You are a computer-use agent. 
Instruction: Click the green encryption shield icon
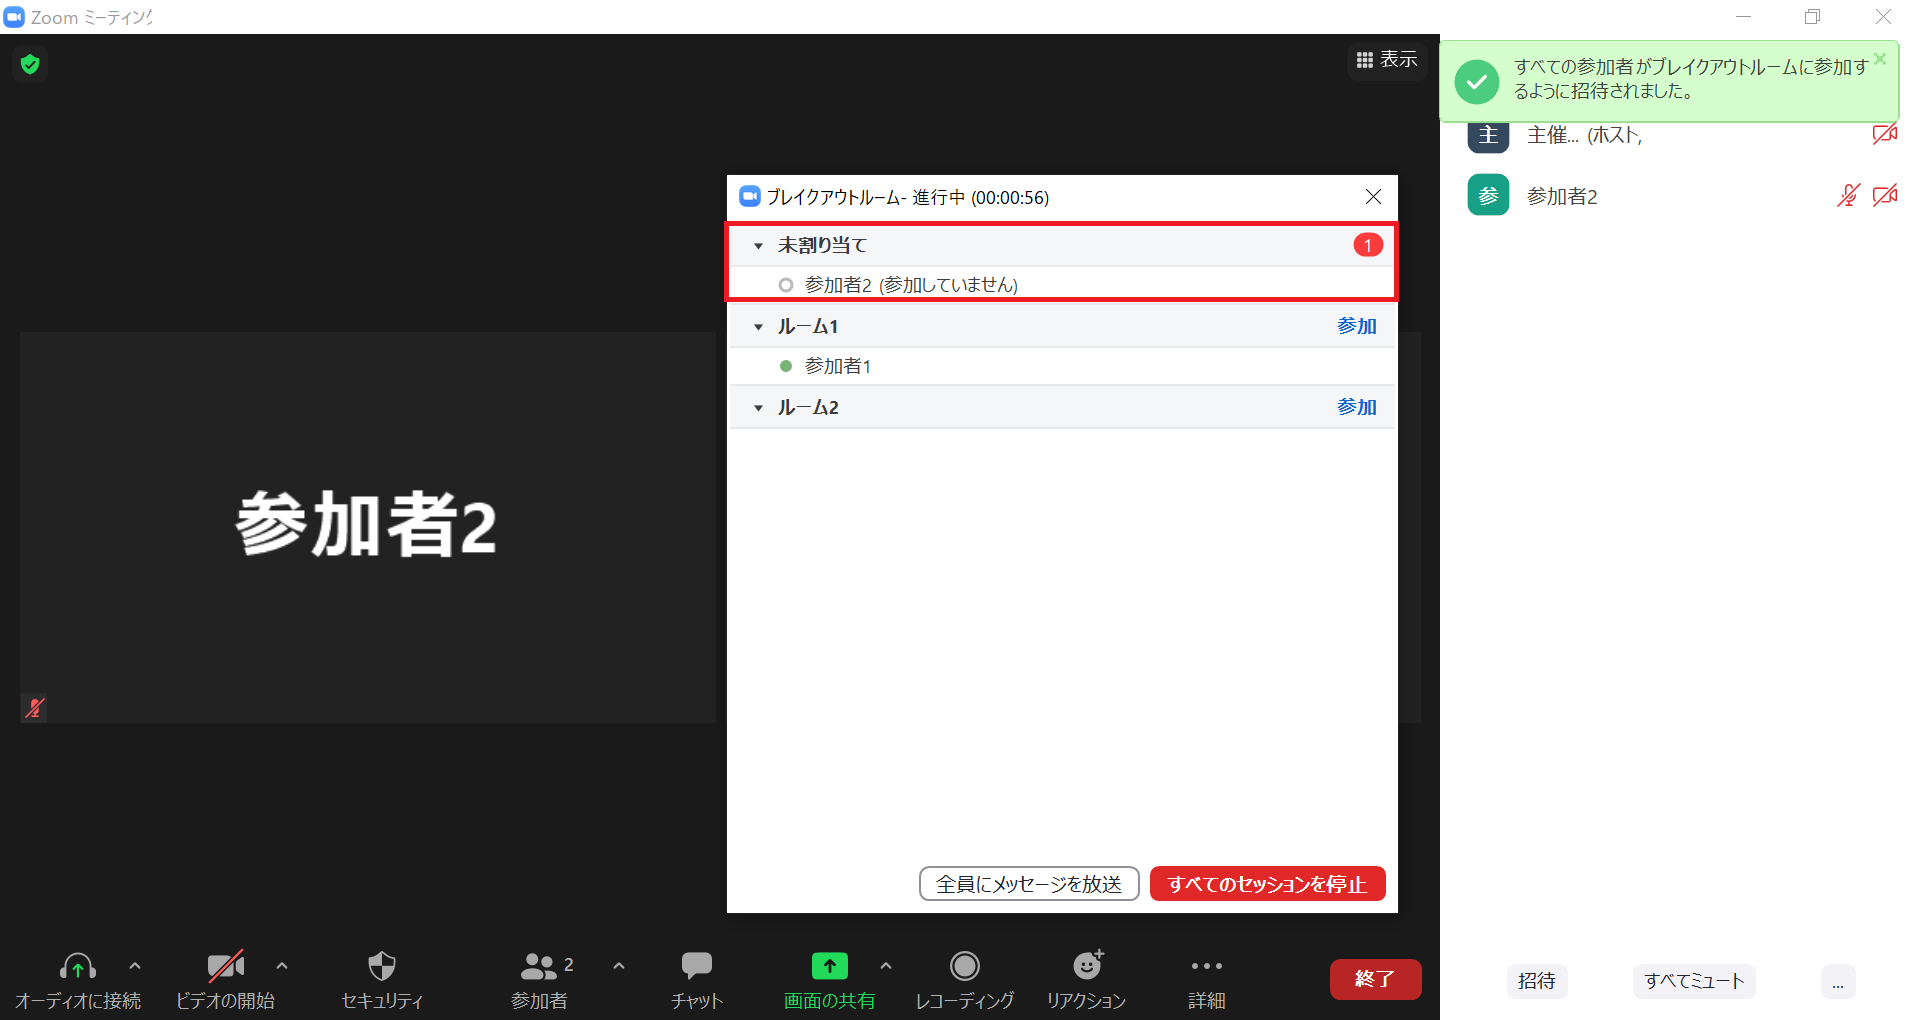click(30, 64)
